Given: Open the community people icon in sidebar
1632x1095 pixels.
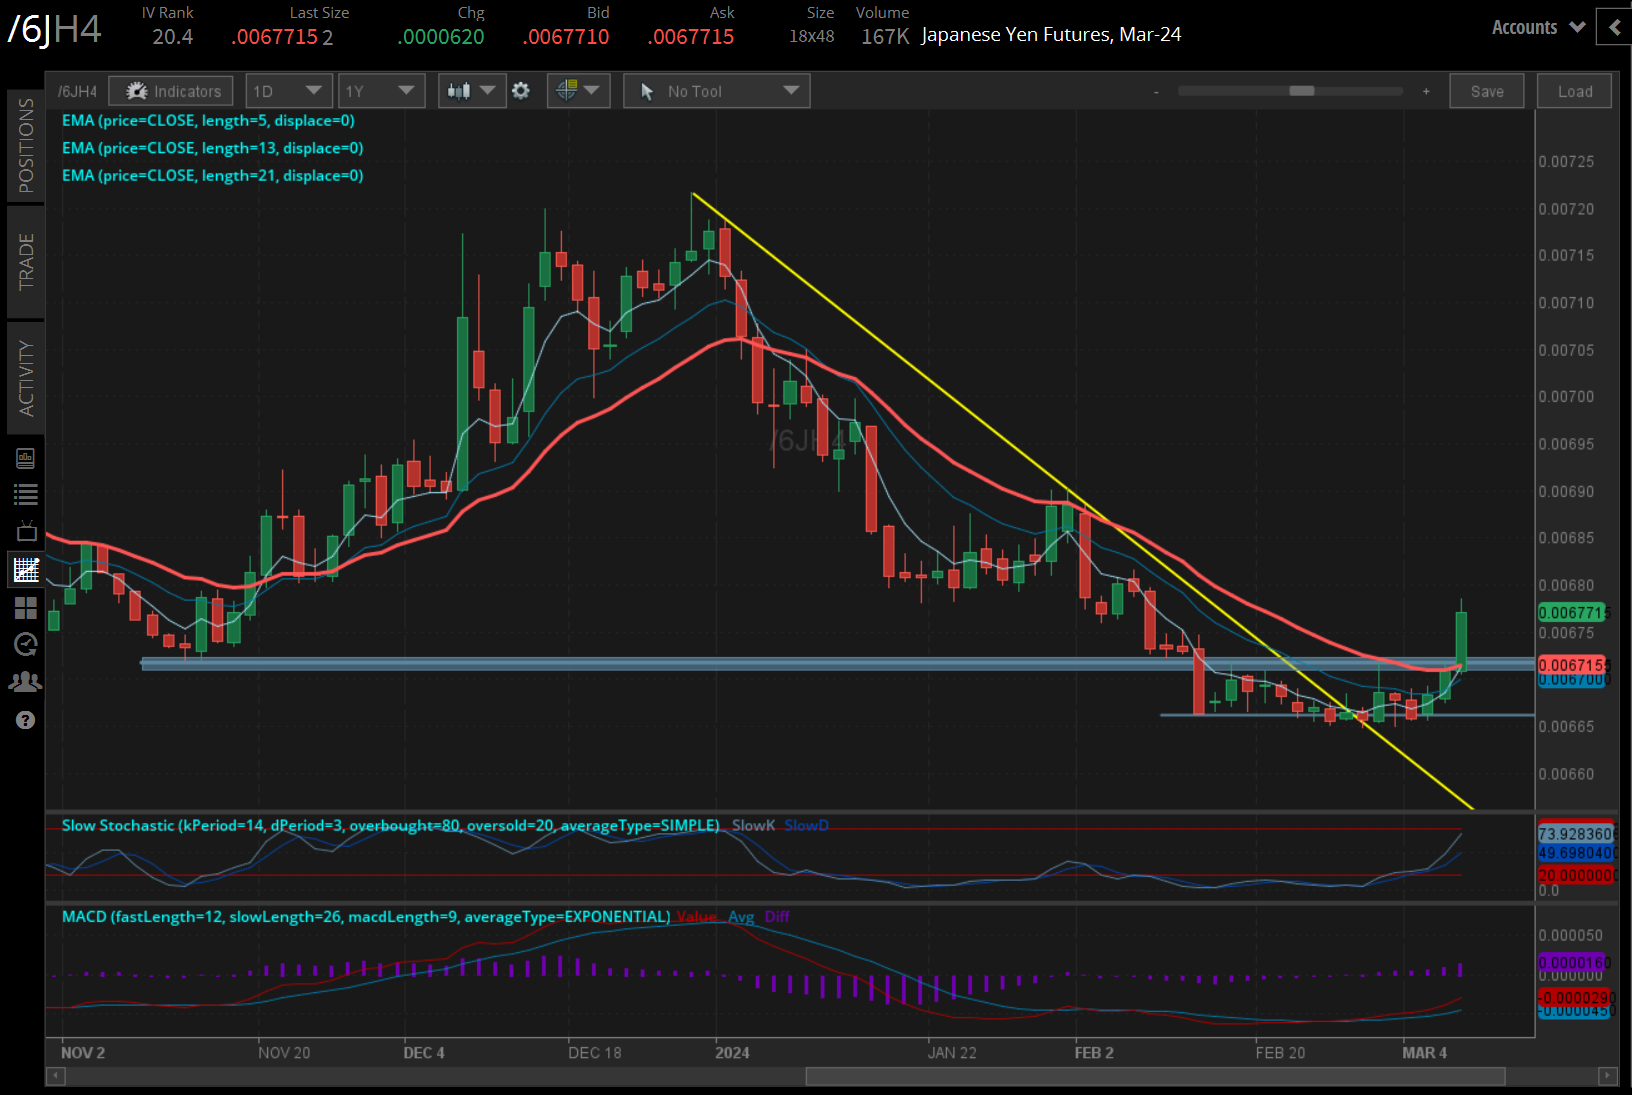Looking at the screenshot, I should (x=25, y=681).
